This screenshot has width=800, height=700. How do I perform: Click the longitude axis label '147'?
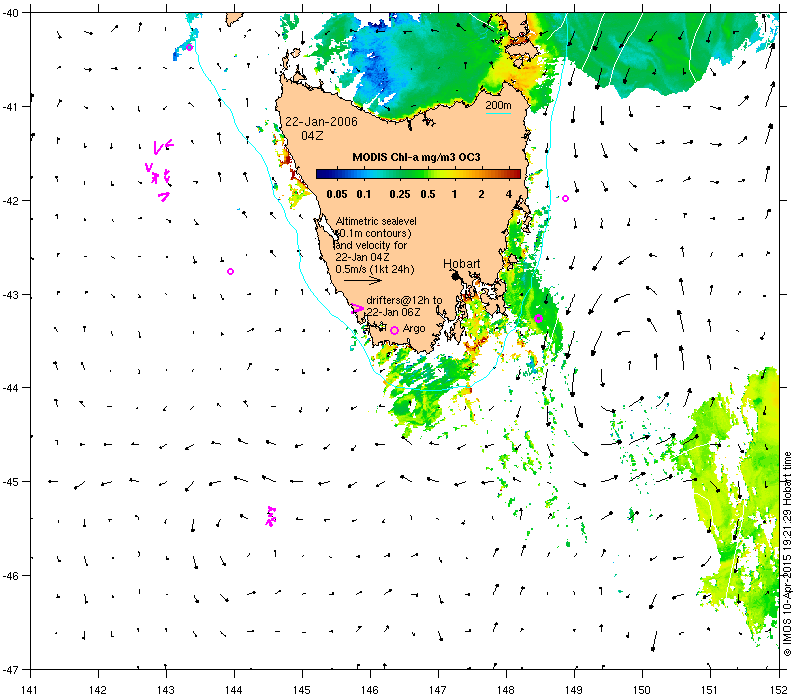[x=438, y=690]
